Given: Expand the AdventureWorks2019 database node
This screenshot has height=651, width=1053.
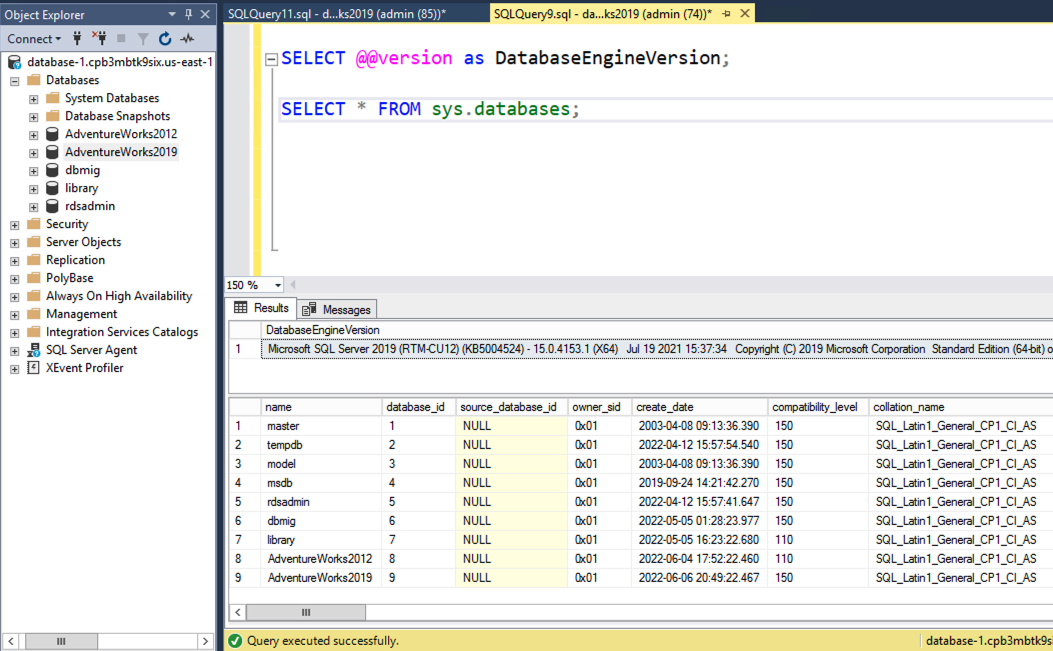Looking at the screenshot, I should (33, 153).
